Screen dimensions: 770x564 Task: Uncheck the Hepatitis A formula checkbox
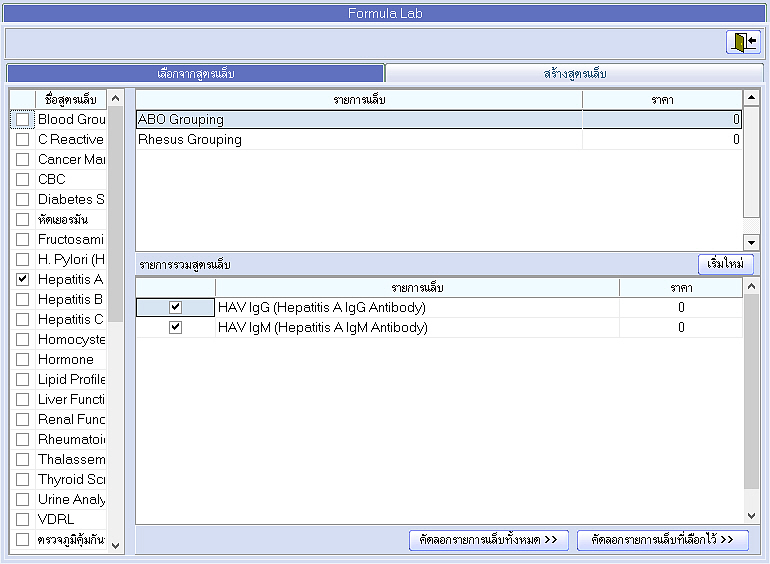click(x=23, y=279)
